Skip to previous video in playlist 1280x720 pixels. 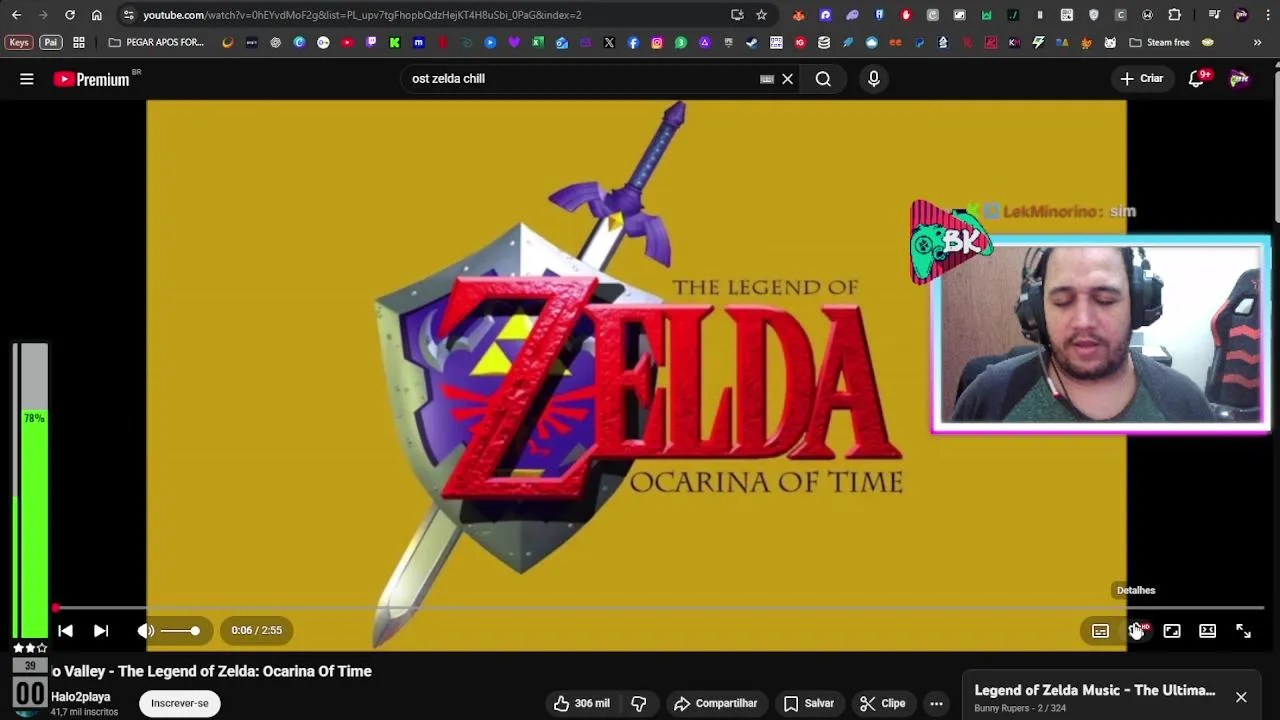(x=65, y=630)
